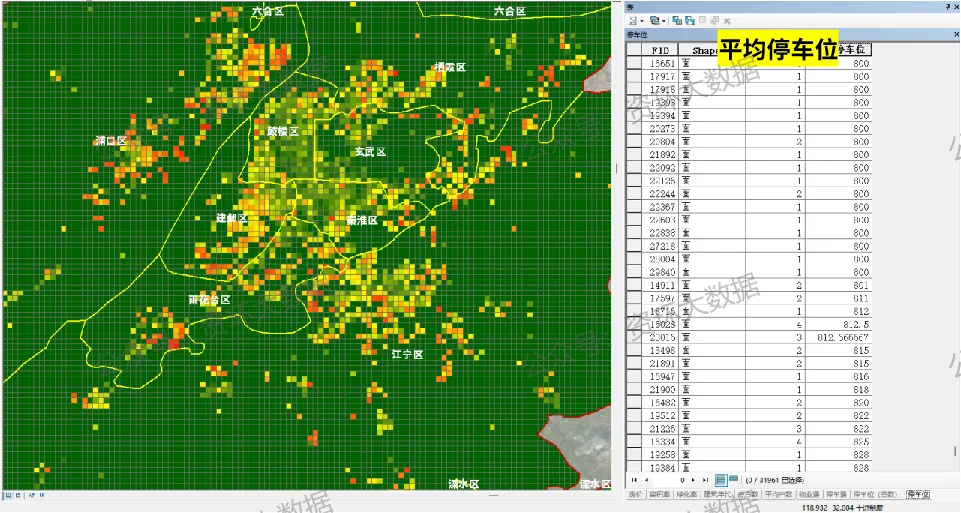Expand the Table Options dropdown arrow

[642, 21]
